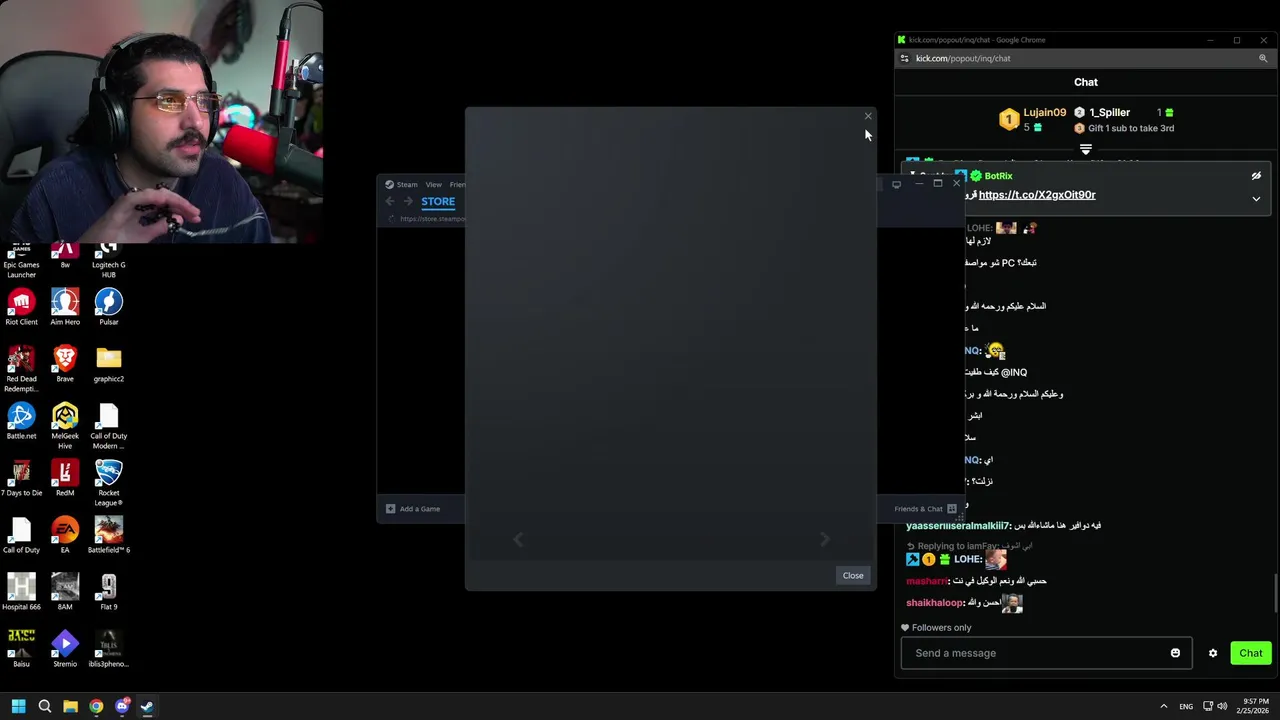The image size is (1280, 720).
Task: Hide the pinned BotRix message
Action: click(x=1256, y=176)
